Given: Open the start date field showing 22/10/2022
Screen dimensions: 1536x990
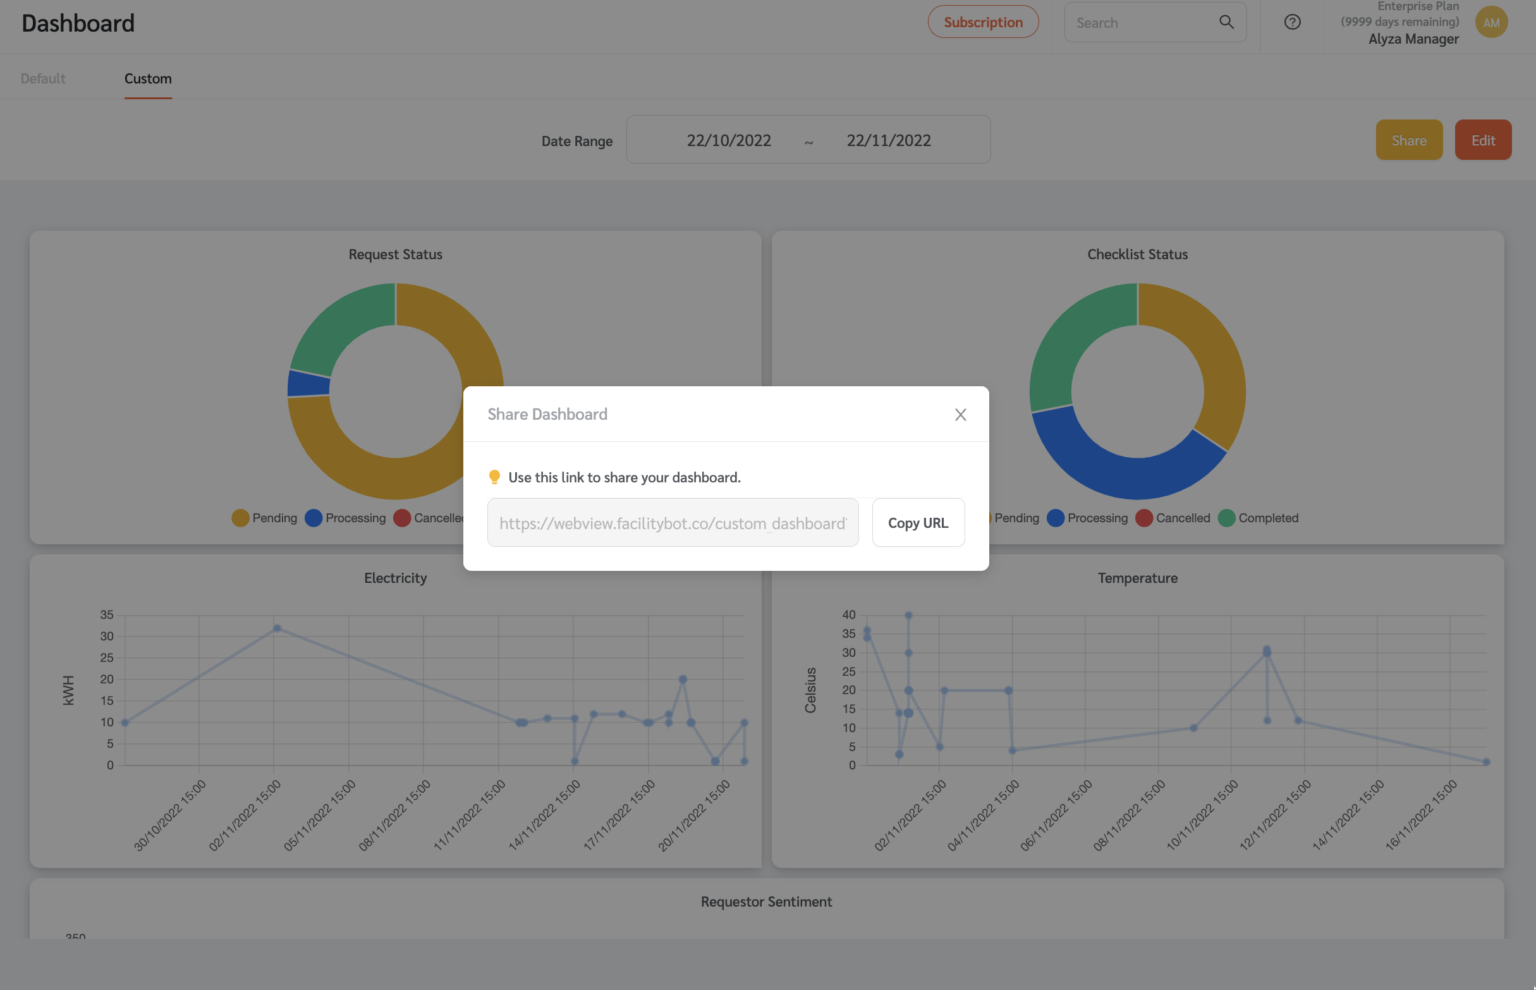Looking at the screenshot, I should pos(729,140).
